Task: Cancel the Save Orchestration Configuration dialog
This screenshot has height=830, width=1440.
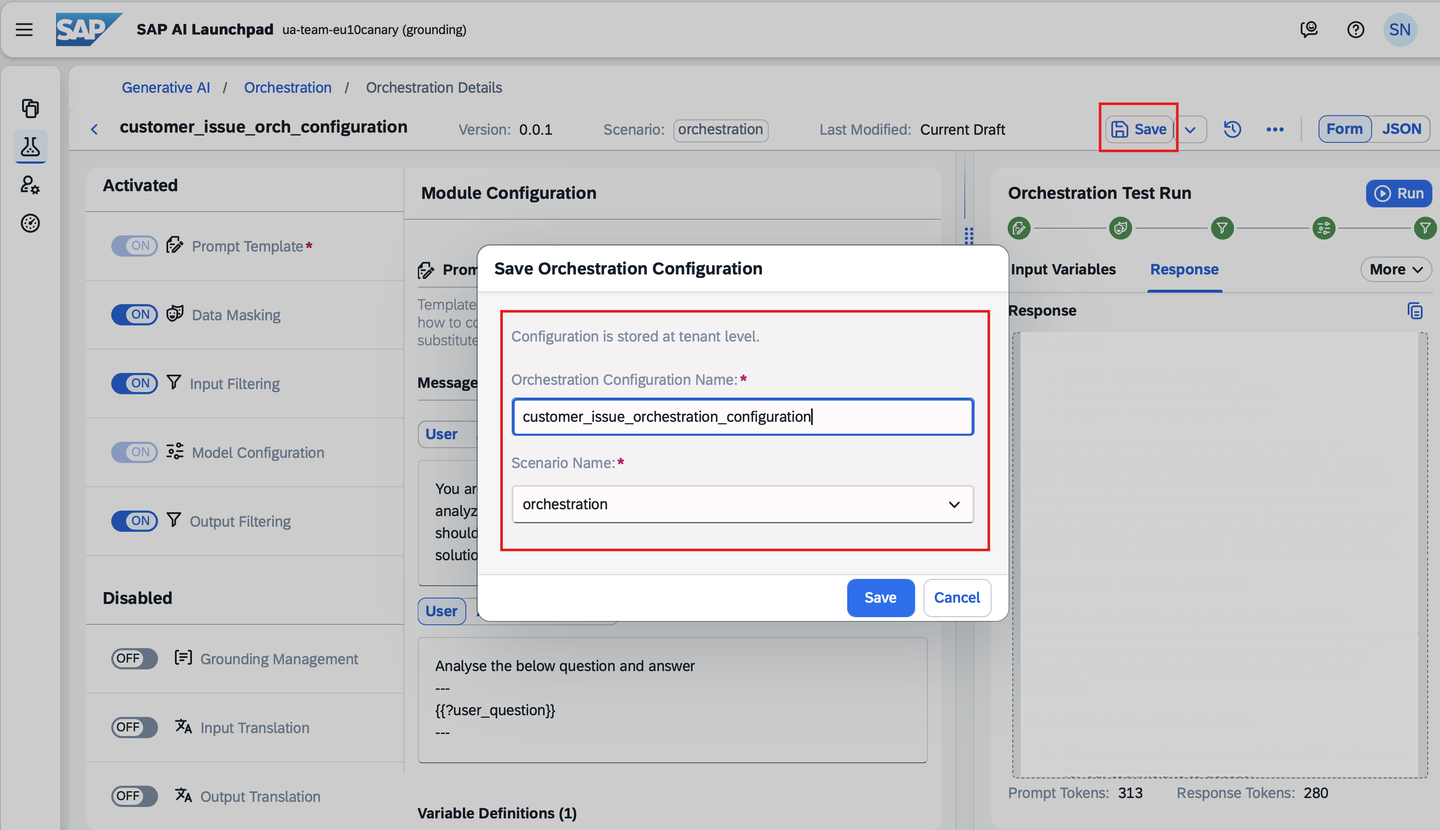Action: pos(957,597)
